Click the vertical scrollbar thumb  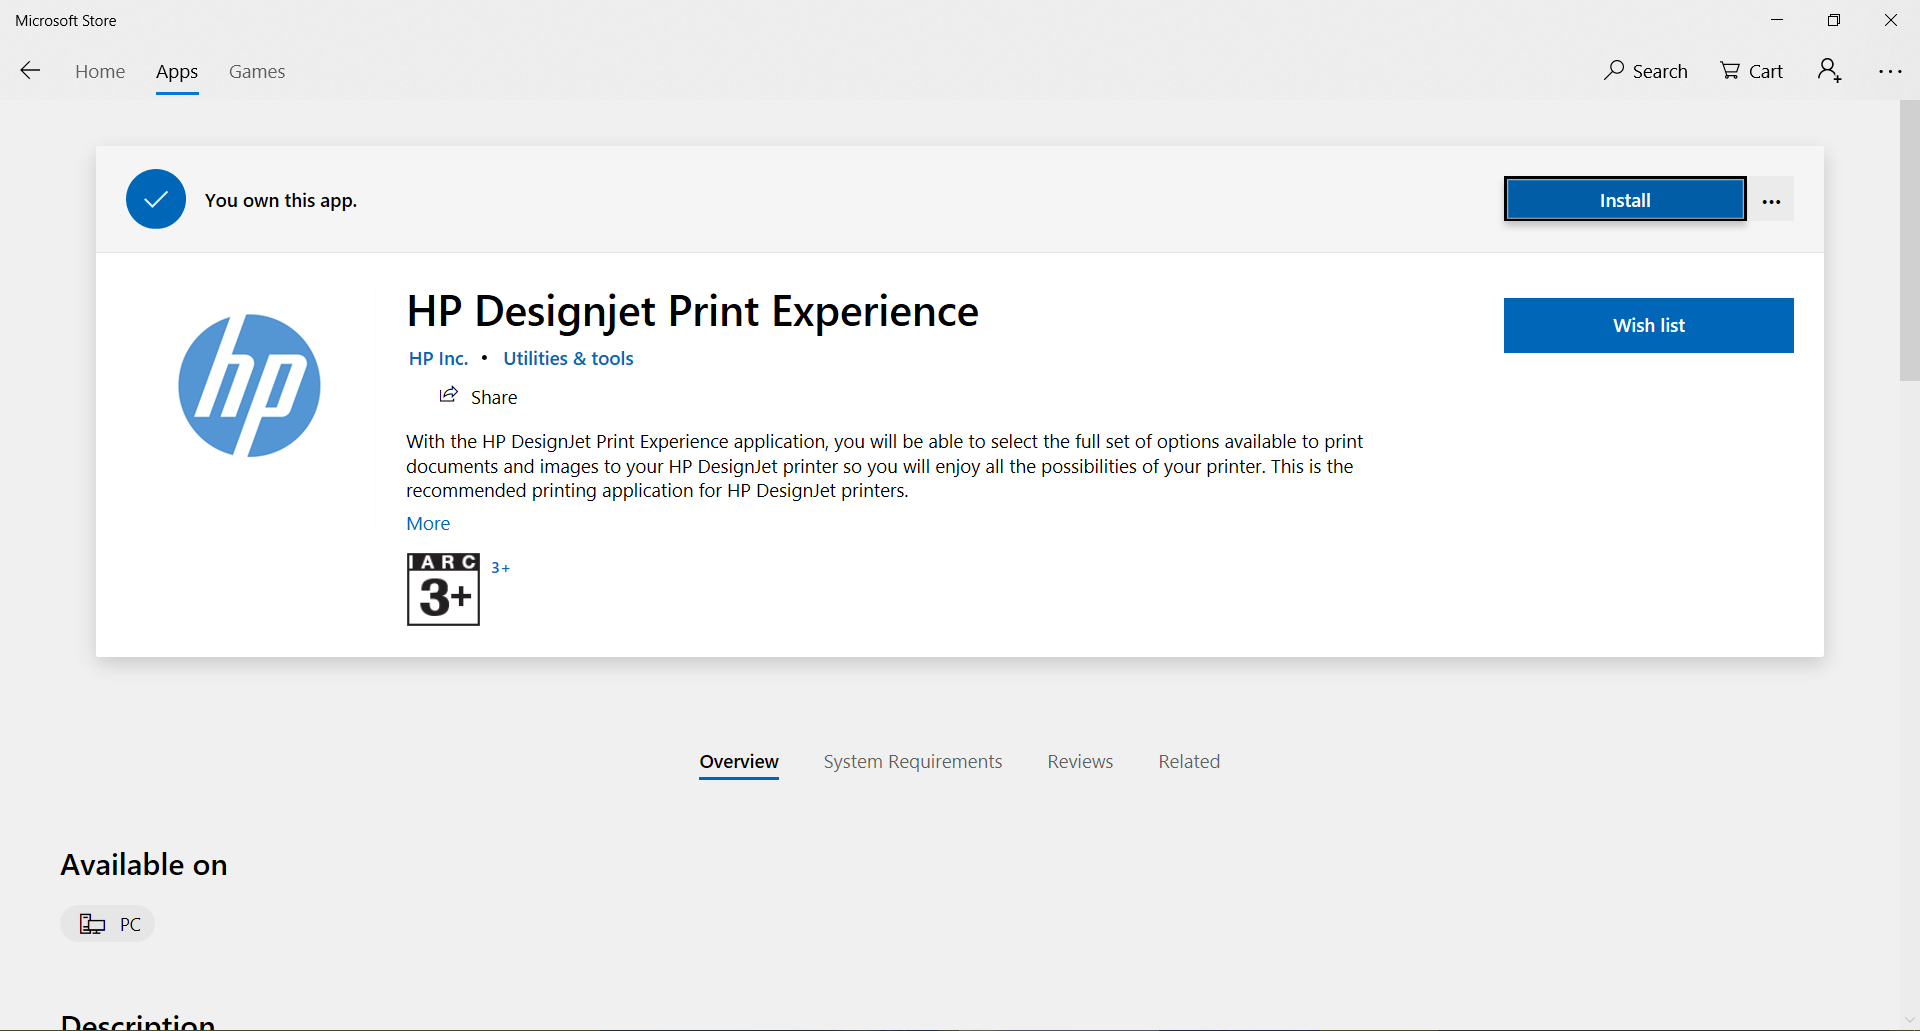1909,240
